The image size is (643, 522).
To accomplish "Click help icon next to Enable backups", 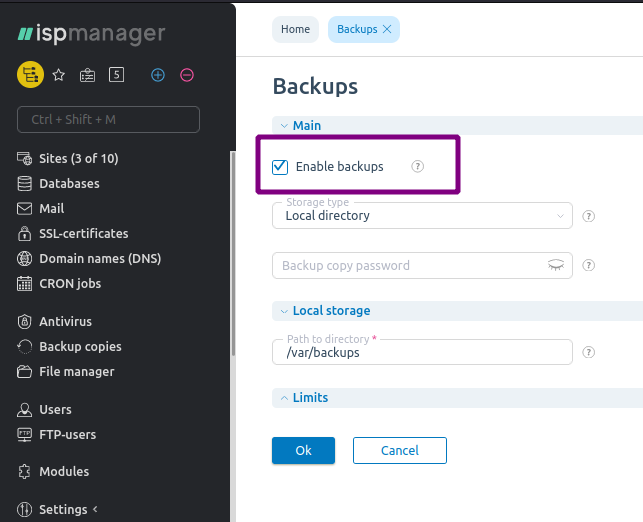I will (417, 166).
